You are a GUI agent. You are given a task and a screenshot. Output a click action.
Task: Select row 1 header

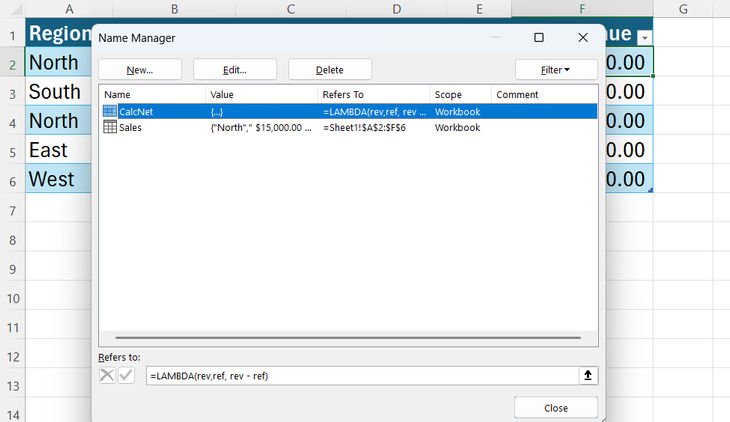[13, 35]
